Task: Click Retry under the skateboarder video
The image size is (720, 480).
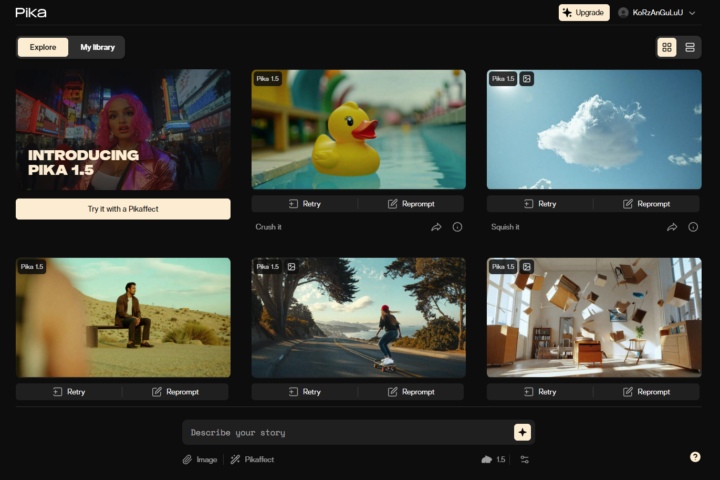Action: pyautogui.click(x=305, y=392)
